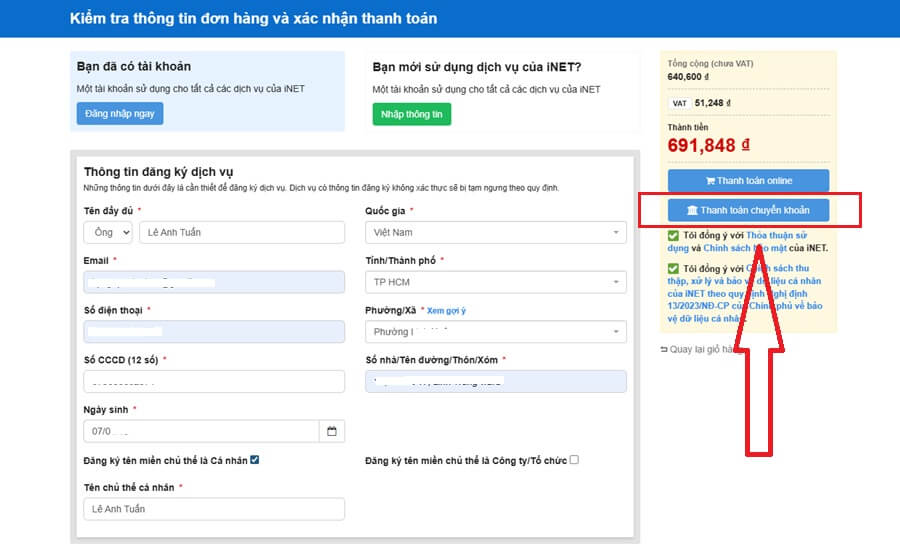900x554 pixels.
Task: Click the full name field Lê Anh Tuấn
Action: (242, 233)
